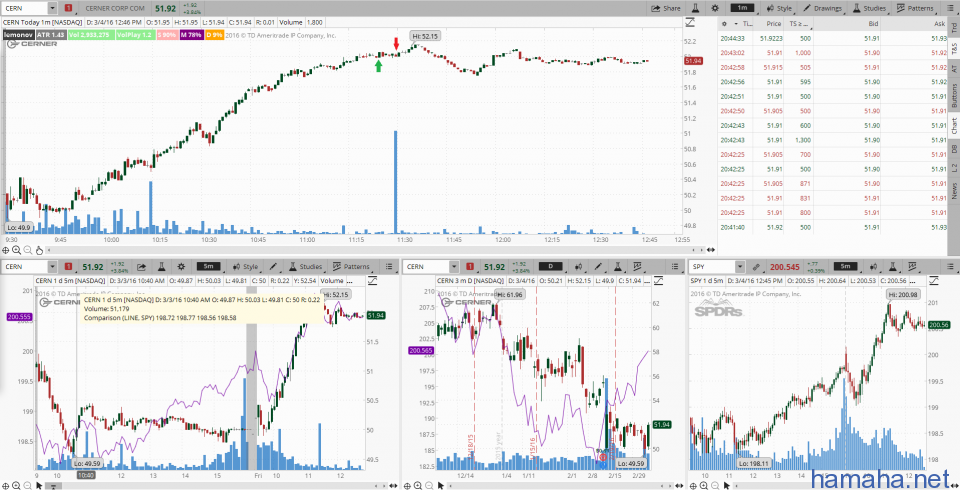Click the VolPlay 1.2 label
Screen dimensions: 960x490
[134, 36]
